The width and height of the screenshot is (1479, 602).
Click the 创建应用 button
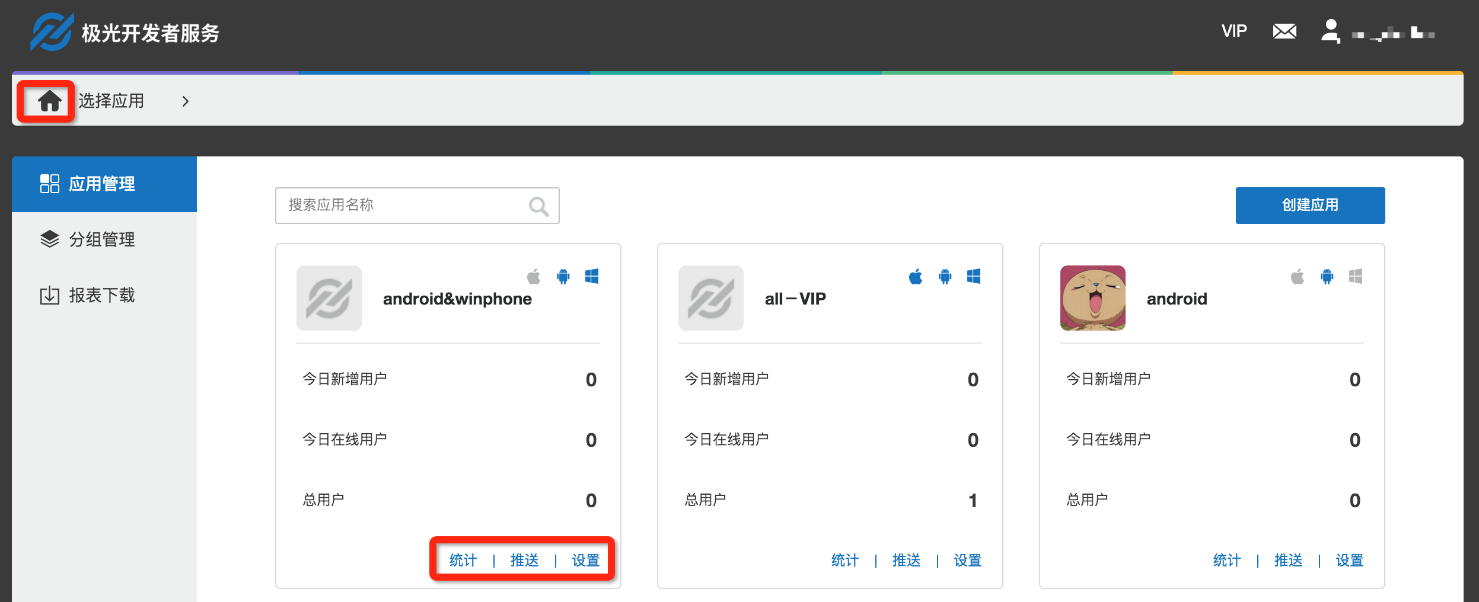click(1310, 205)
